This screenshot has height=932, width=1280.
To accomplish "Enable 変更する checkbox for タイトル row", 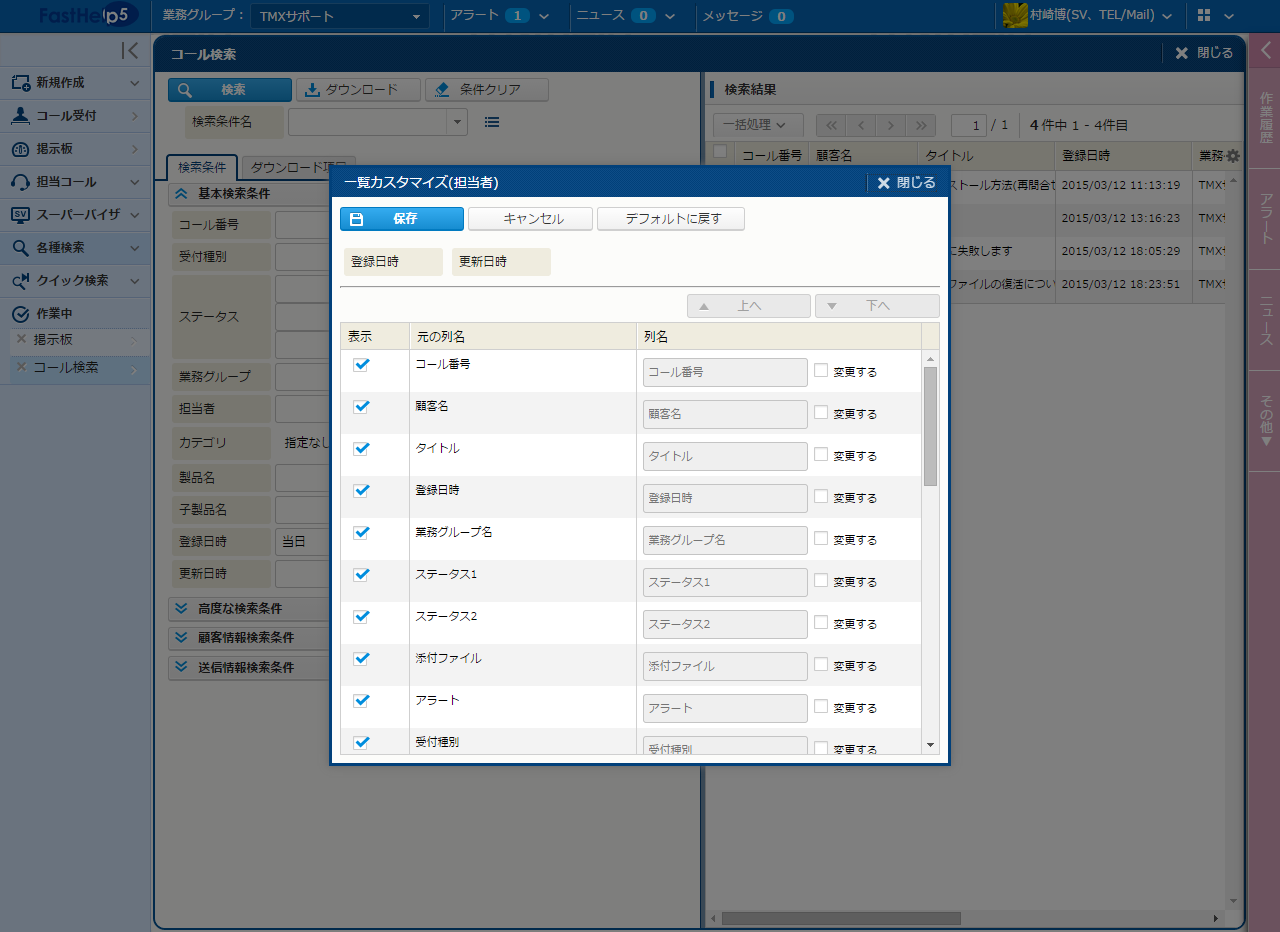I will pyautogui.click(x=821, y=454).
